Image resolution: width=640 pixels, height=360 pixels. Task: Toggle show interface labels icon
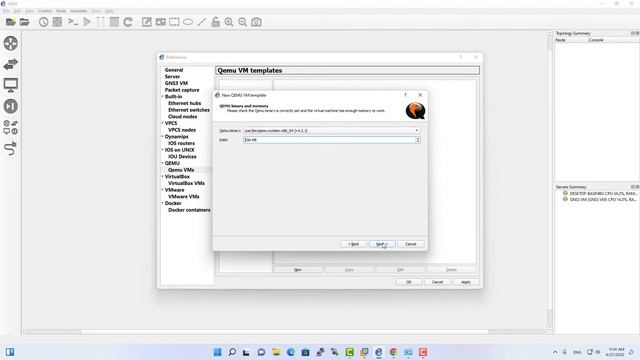58,22
